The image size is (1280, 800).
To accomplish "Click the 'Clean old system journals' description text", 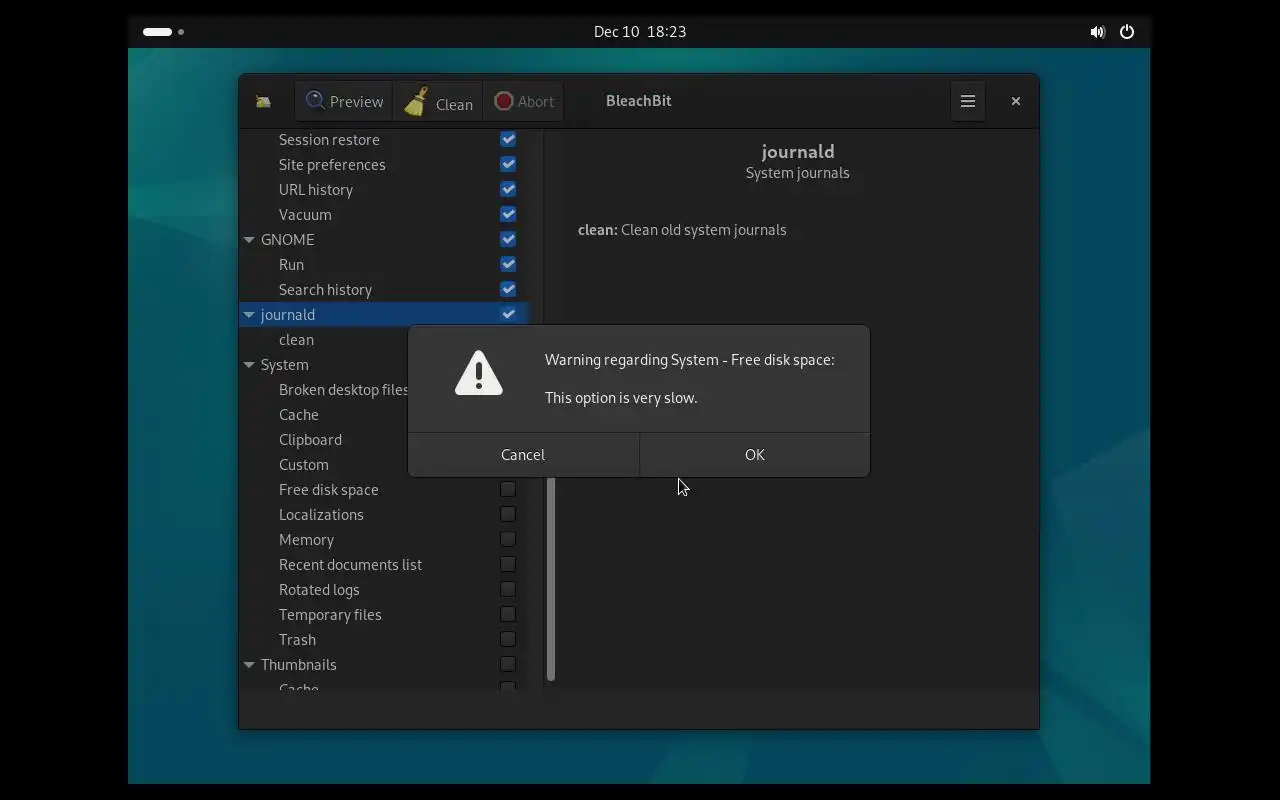I will (703, 230).
